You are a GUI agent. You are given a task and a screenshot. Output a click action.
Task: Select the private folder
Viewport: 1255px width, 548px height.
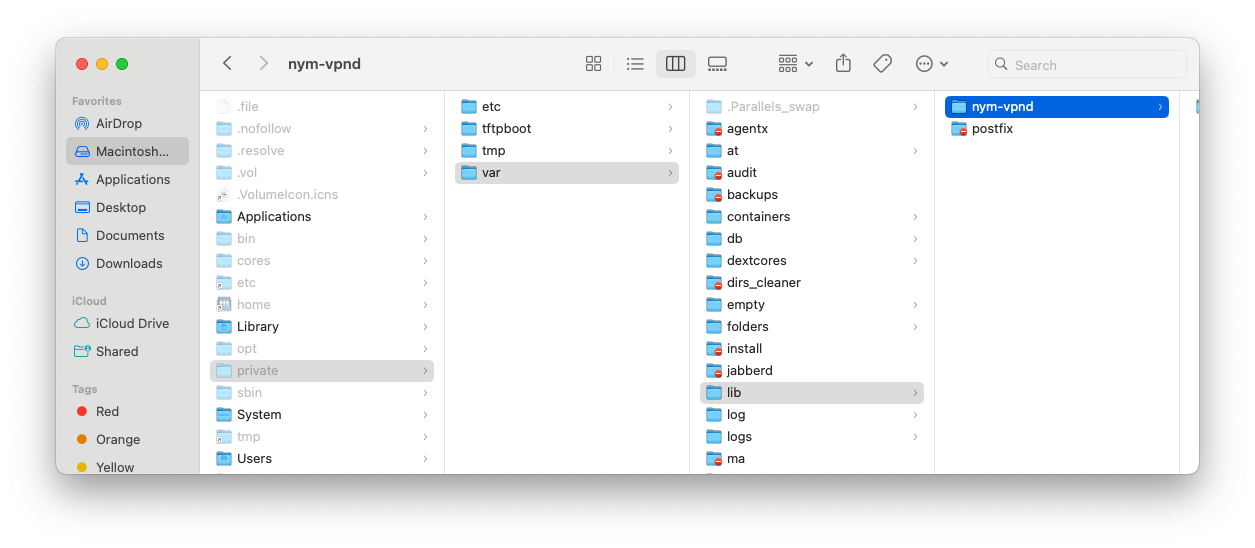pos(322,370)
